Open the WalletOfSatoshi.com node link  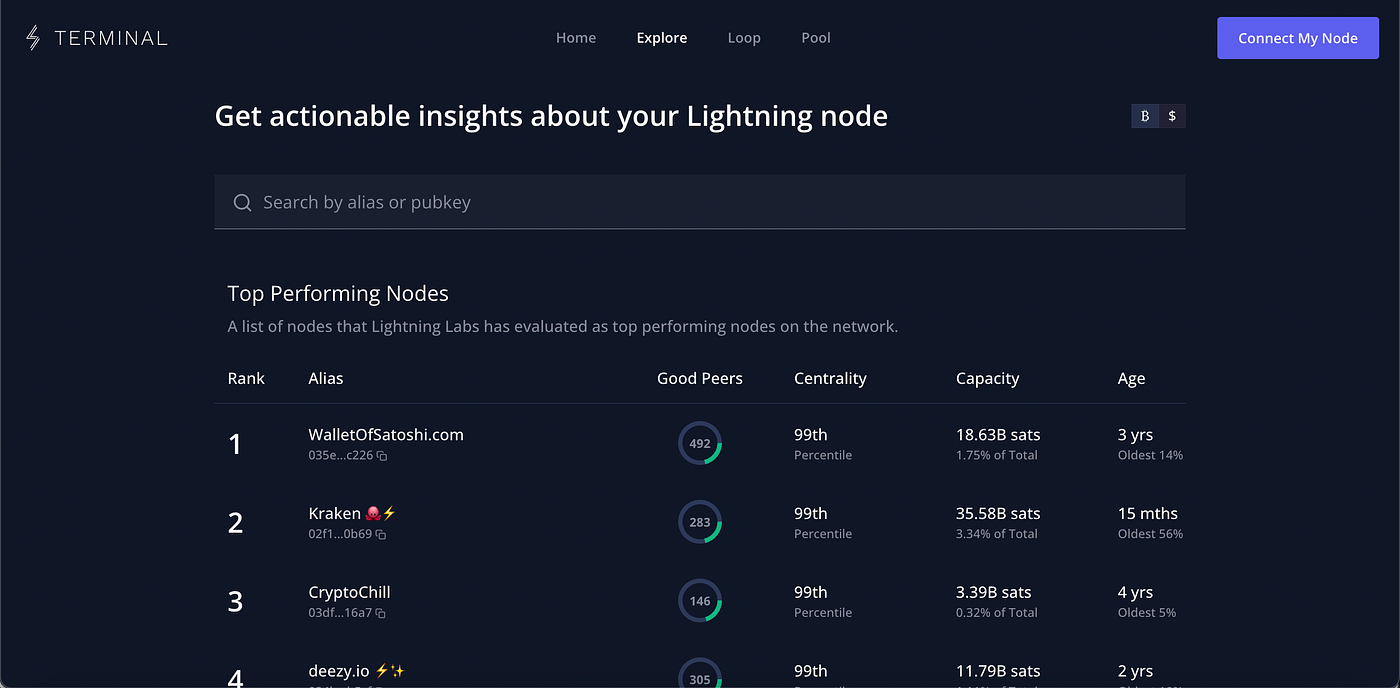click(x=386, y=435)
